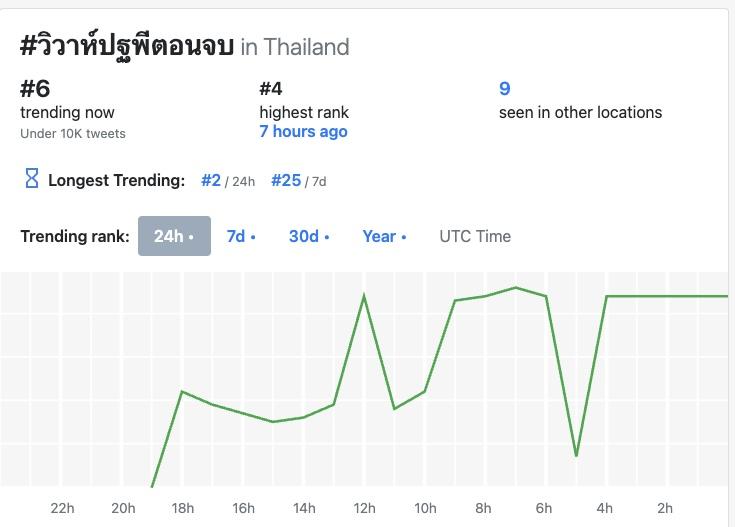Open the '7 hours ago' highest rank link
This screenshot has height=527, width=735.
303,131
